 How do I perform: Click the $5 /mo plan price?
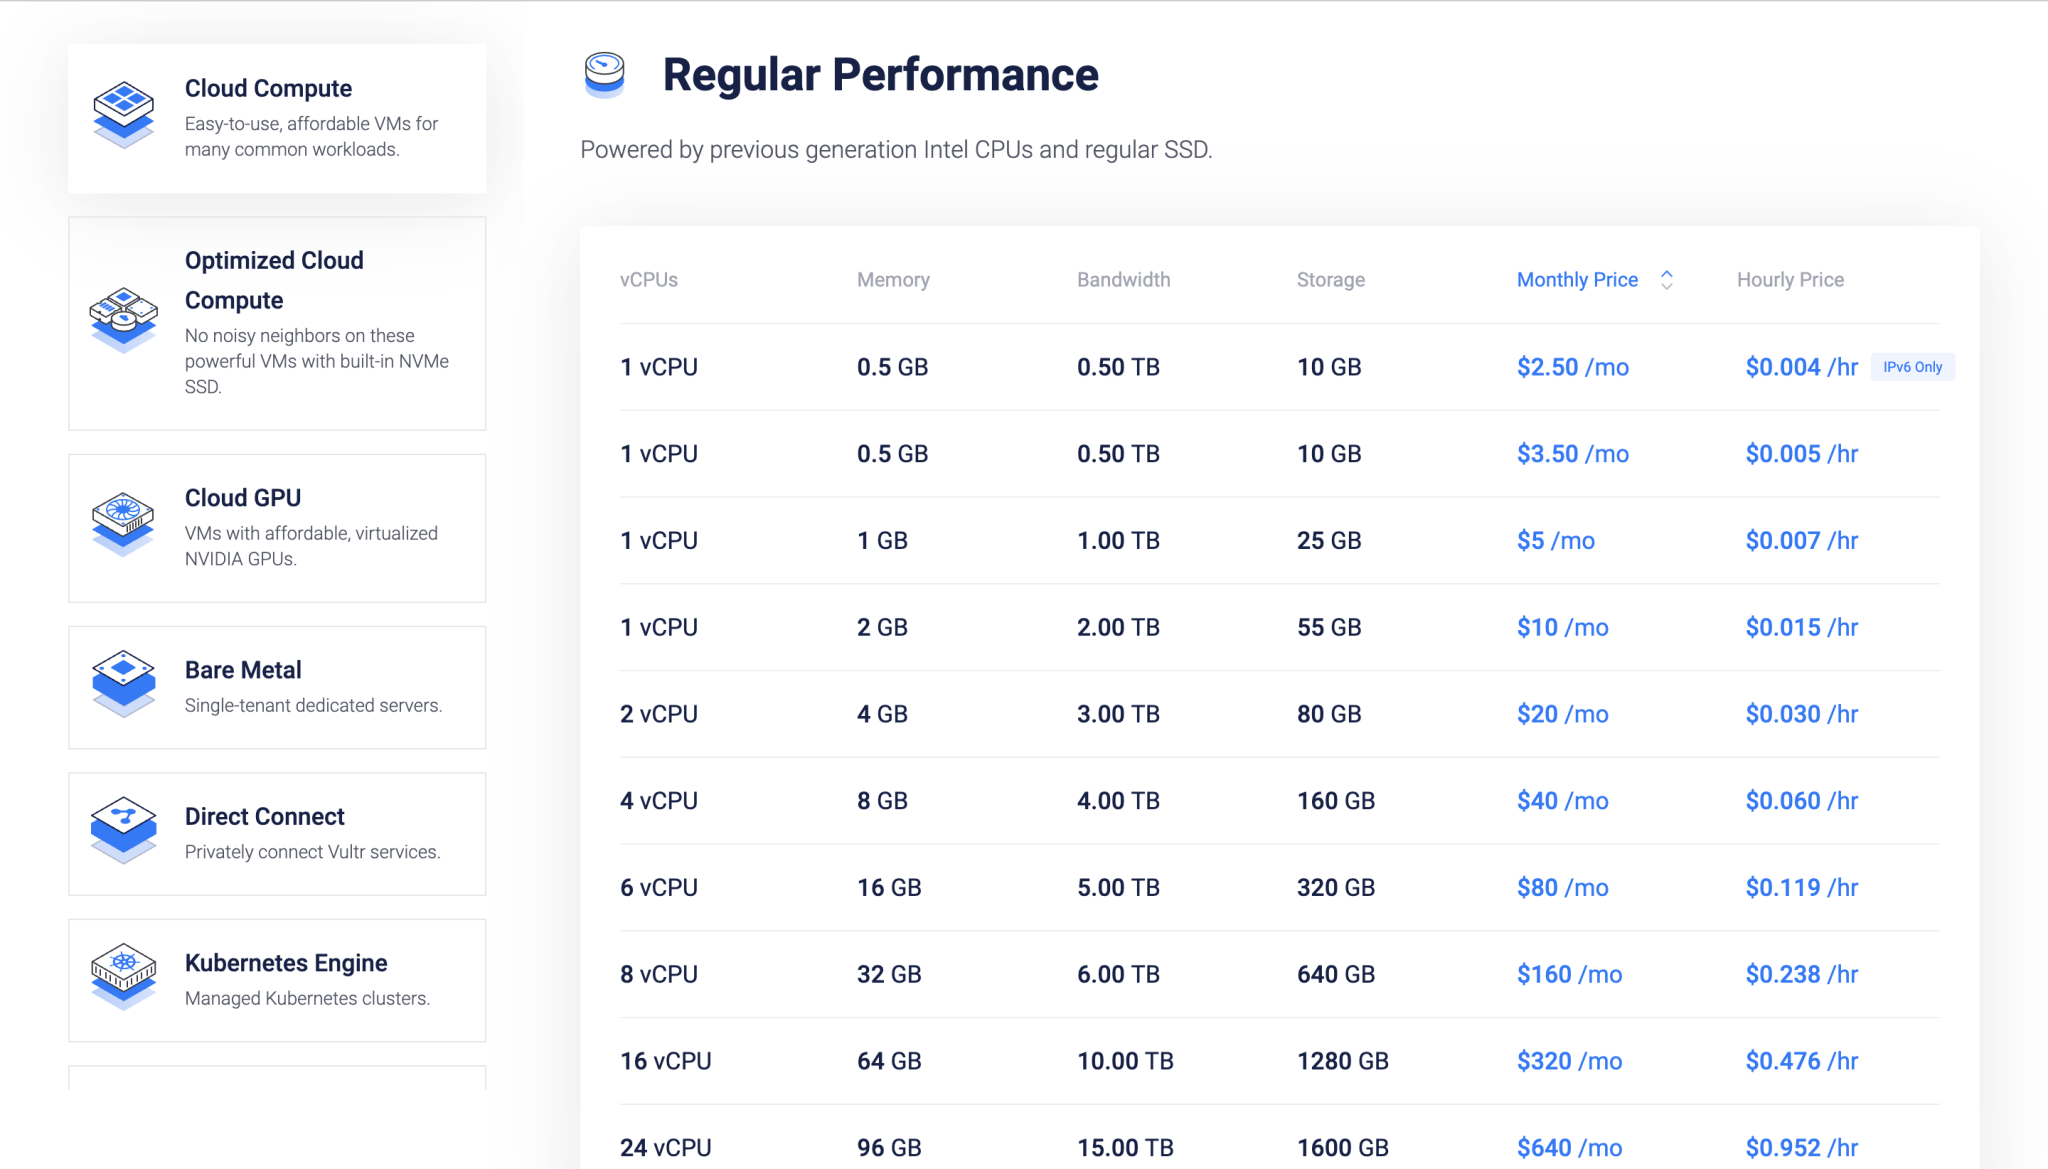pyautogui.click(x=1556, y=540)
